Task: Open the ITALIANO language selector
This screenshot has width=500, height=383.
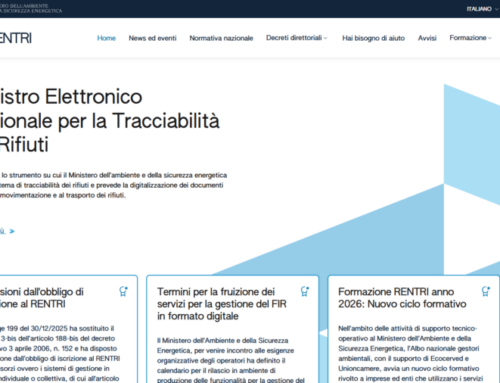Action: pyautogui.click(x=482, y=9)
